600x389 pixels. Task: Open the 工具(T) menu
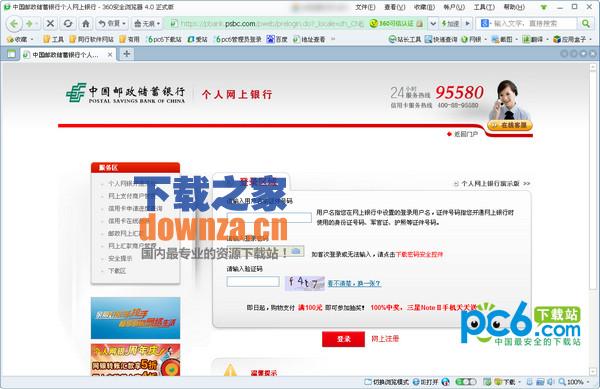coord(484,7)
